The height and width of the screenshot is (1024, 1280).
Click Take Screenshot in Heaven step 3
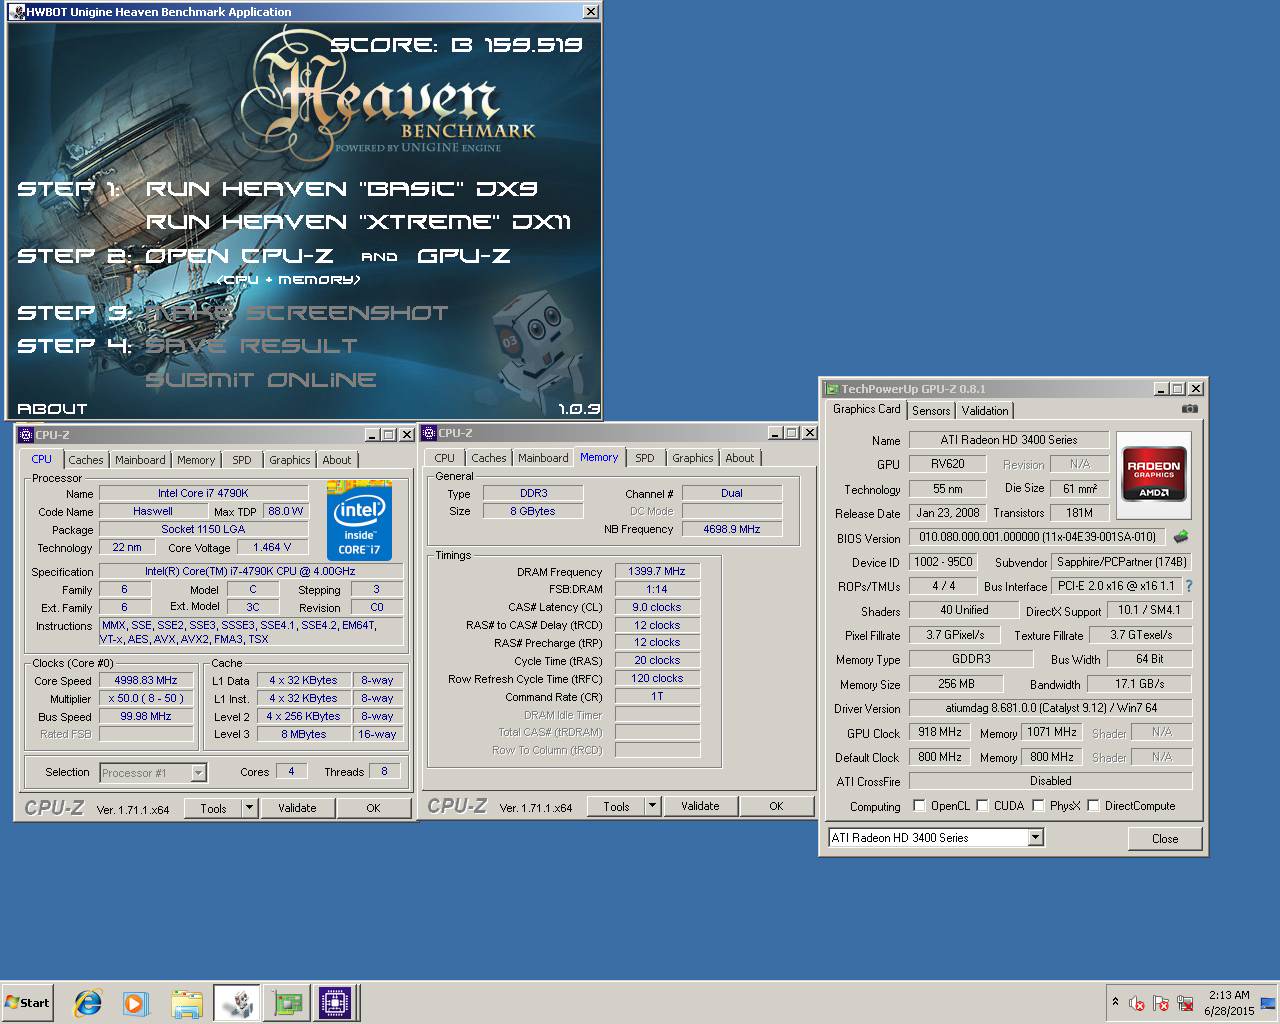click(297, 313)
